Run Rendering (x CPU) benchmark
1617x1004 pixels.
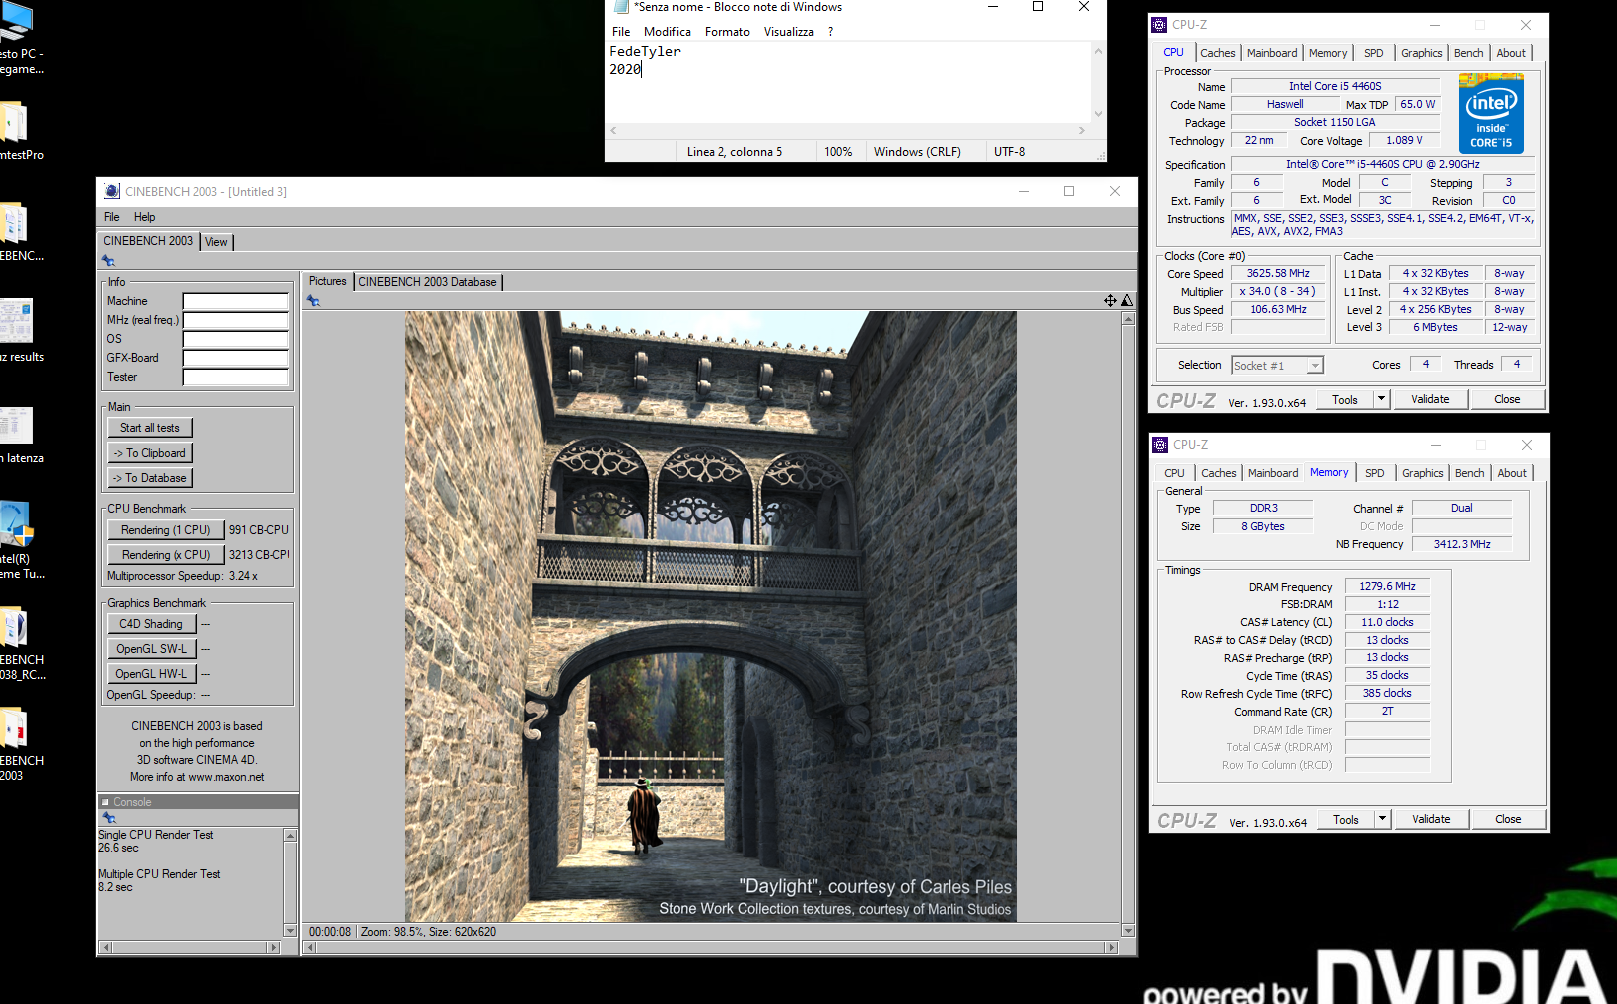coord(165,555)
